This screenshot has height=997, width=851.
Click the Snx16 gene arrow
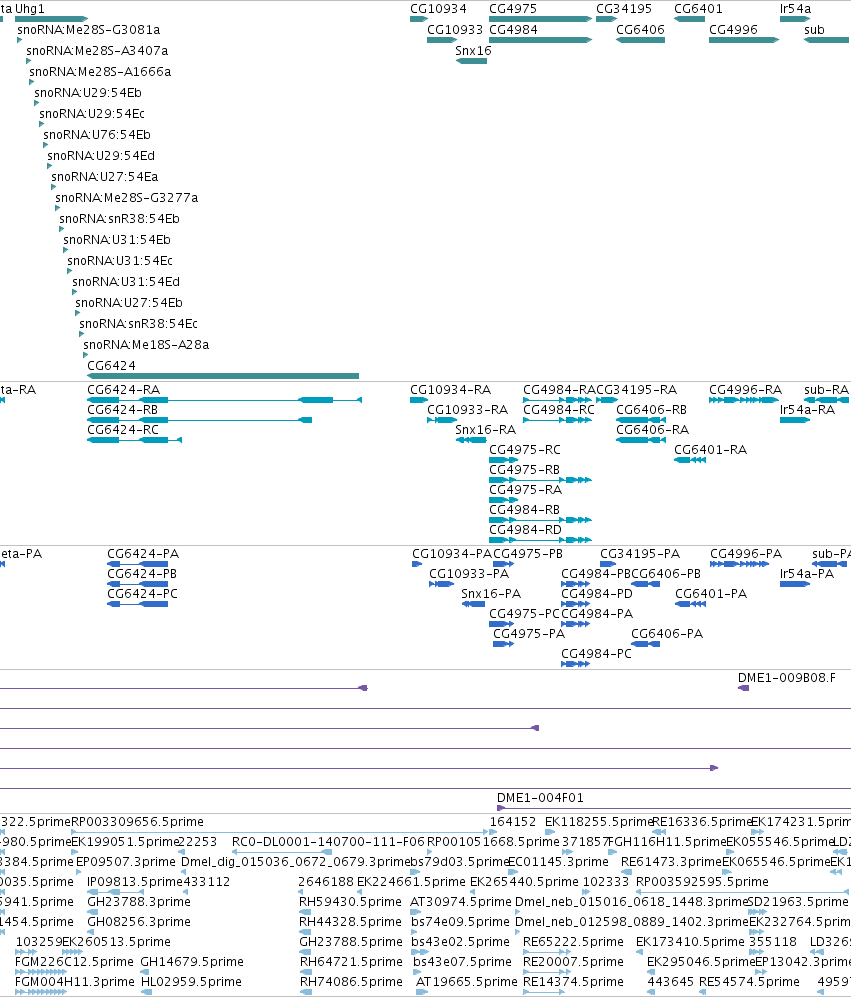[x=471, y=61]
